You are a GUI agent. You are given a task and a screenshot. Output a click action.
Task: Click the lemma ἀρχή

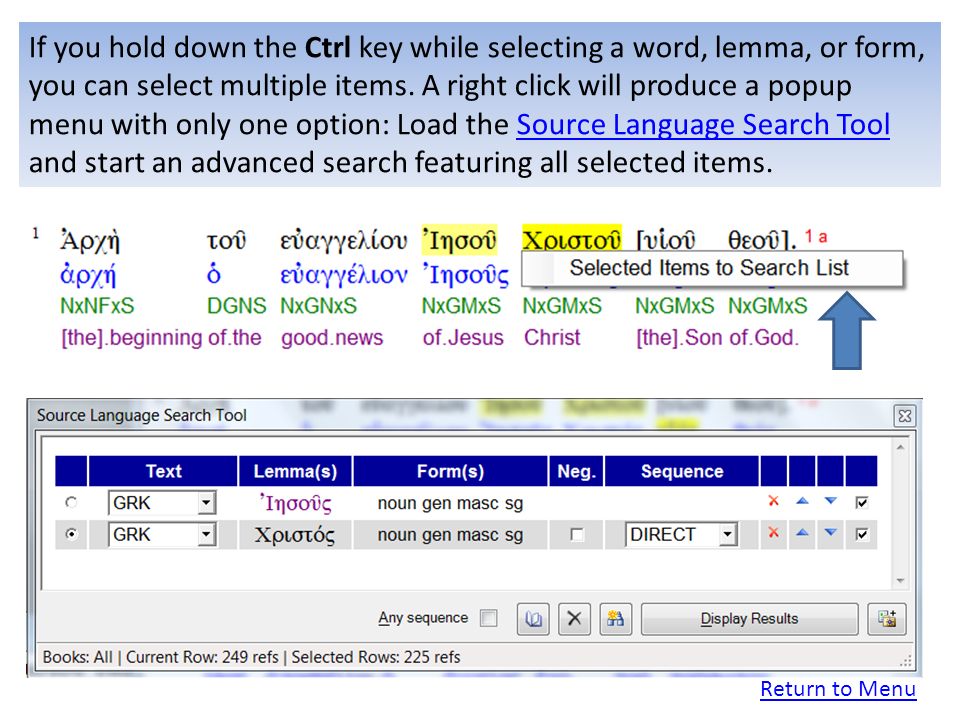click(x=88, y=275)
